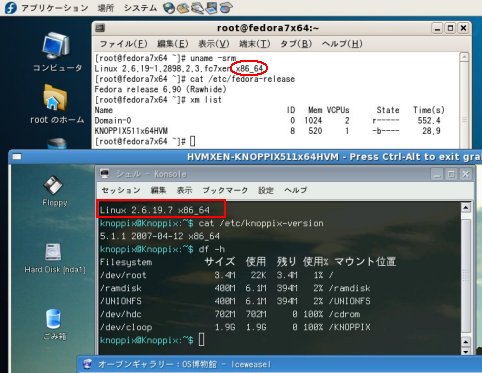Open the アプリケーション menu in the top panel

click(55, 8)
